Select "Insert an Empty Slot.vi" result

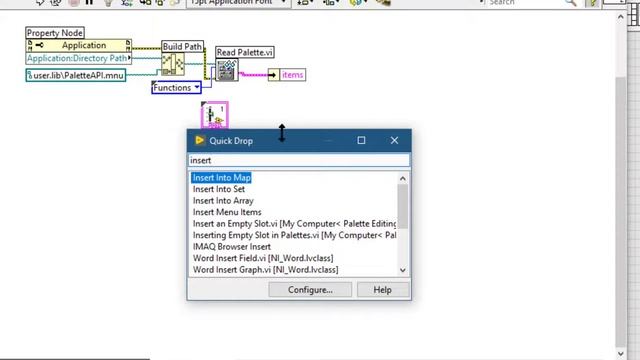point(294,224)
